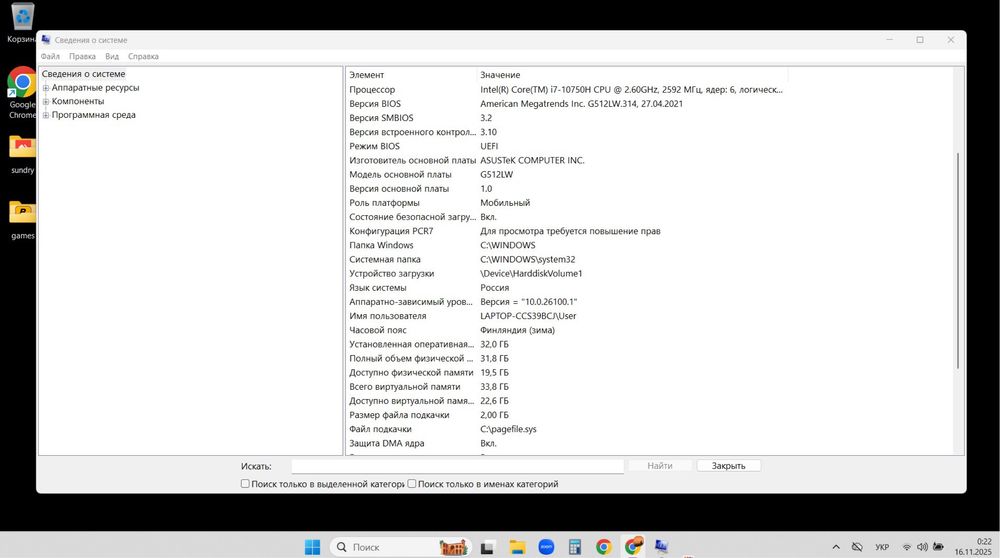Image resolution: width=1000 pixels, height=558 pixels.
Task: Select the Версия SMBIOS row
Action: (x=566, y=118)
